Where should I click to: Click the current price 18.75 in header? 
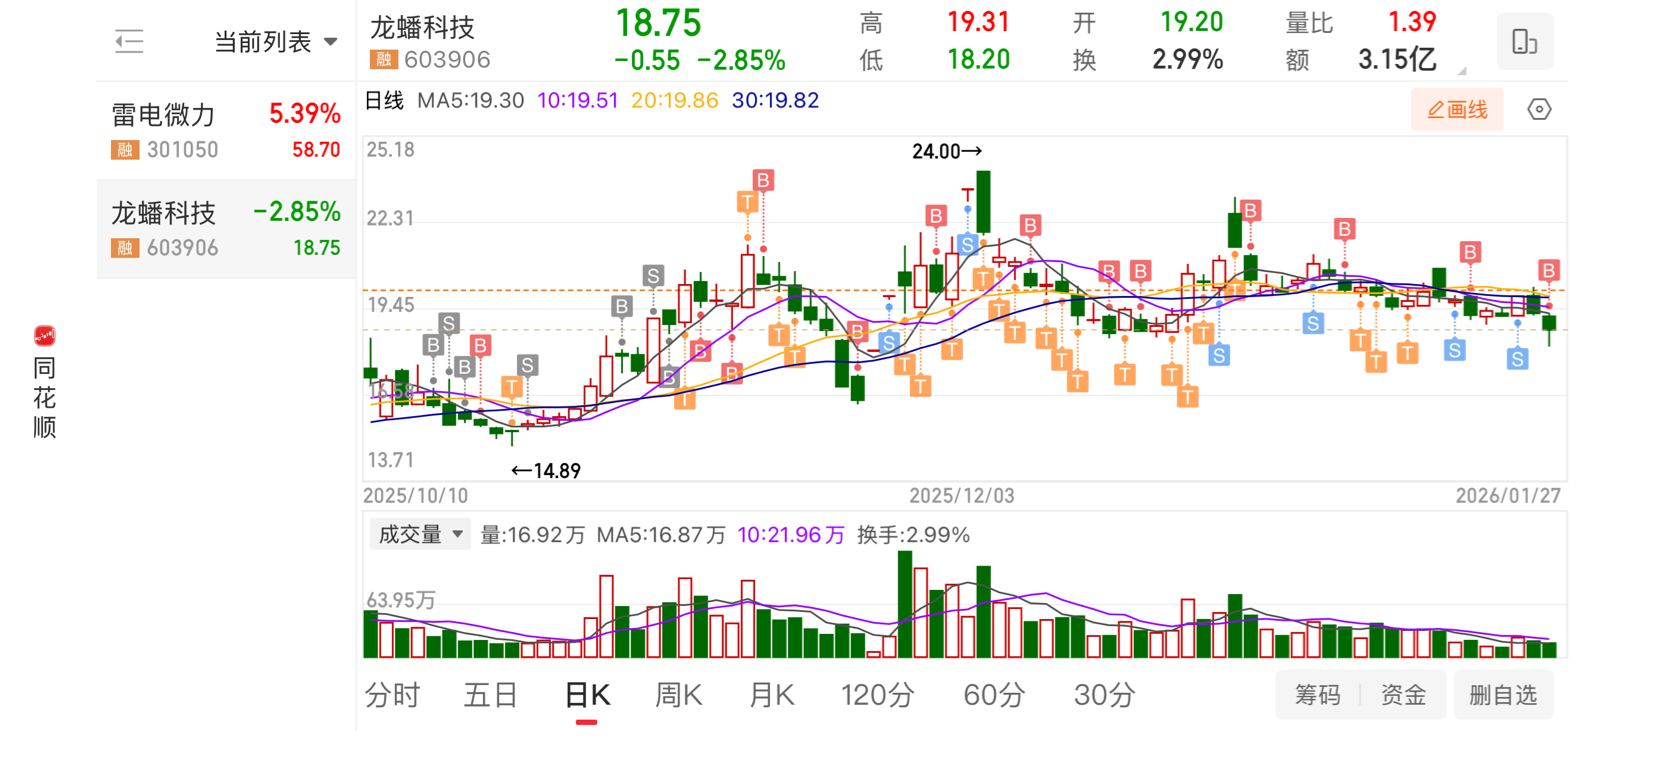(659, 23)
